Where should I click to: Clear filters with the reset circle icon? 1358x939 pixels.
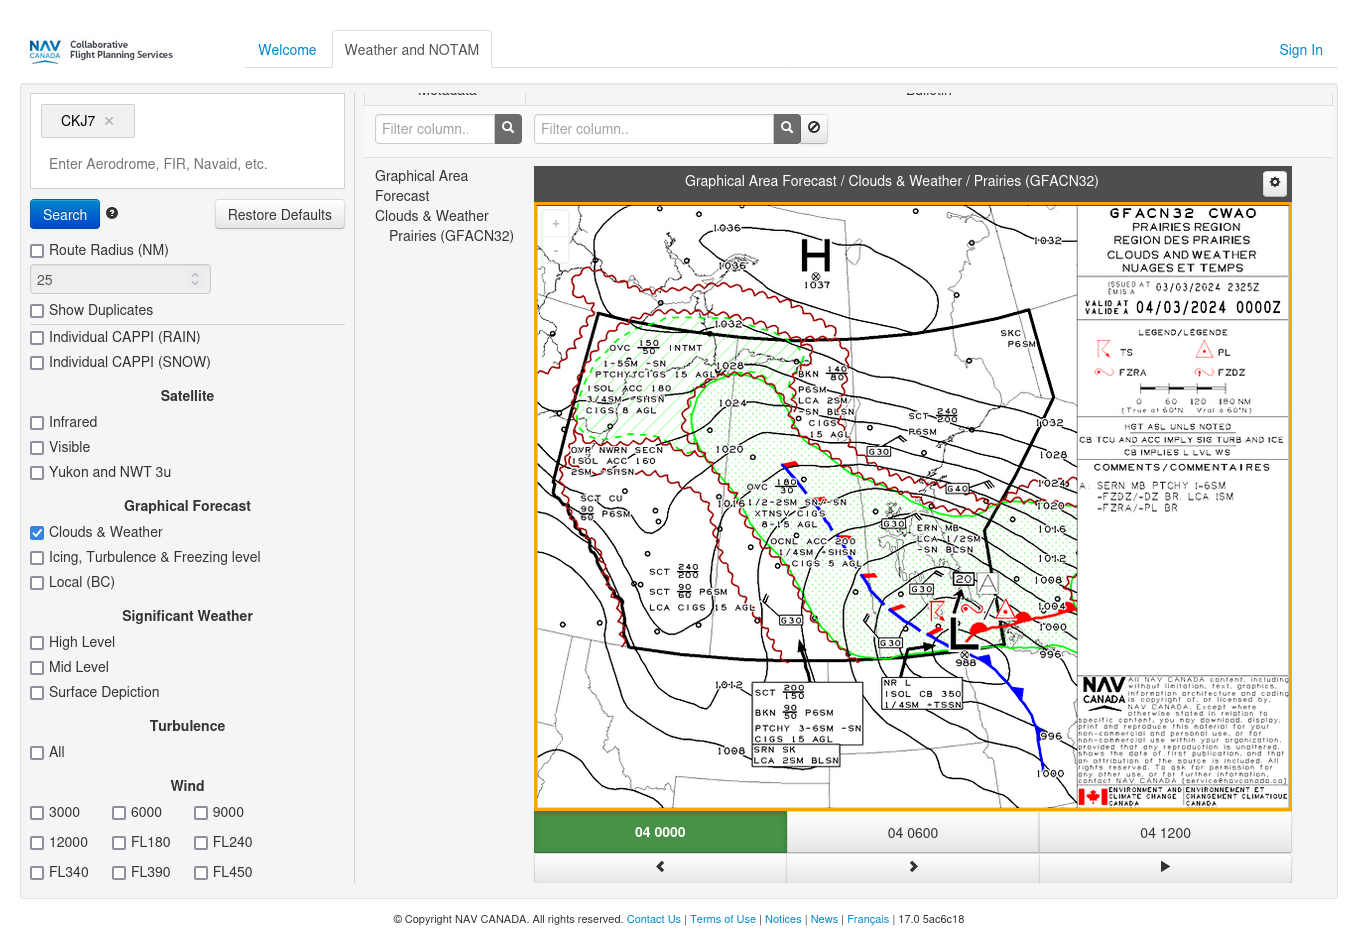tap(814, 128)
